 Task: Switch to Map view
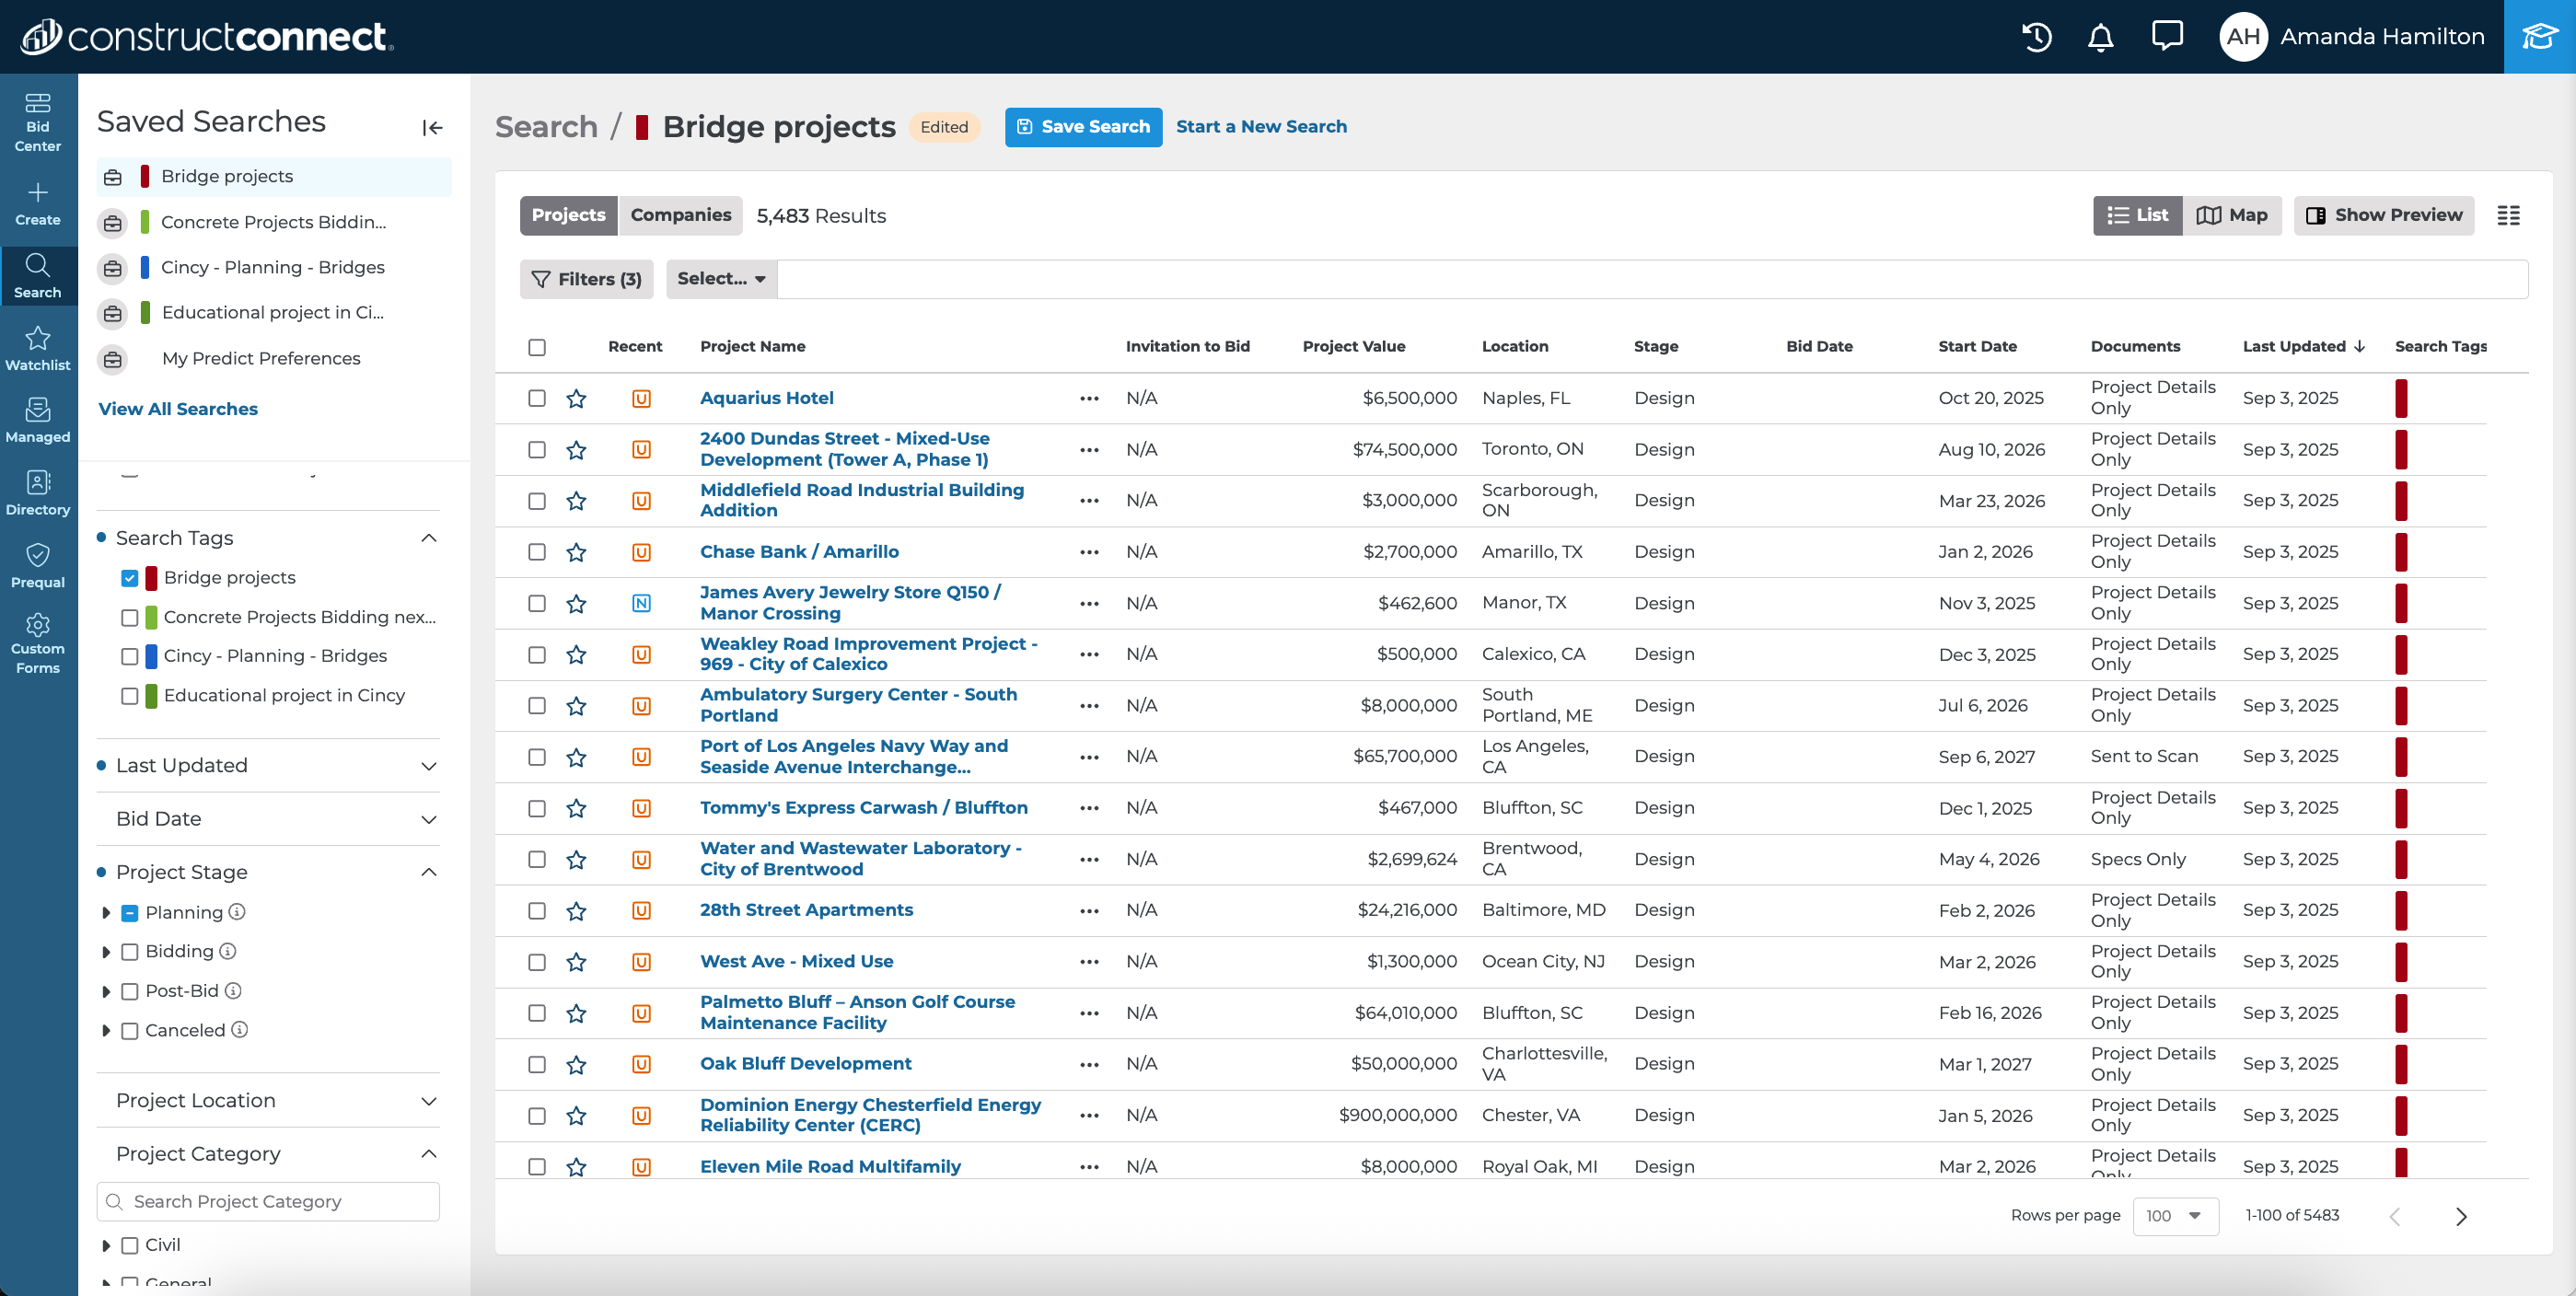tap(2232, 215)
